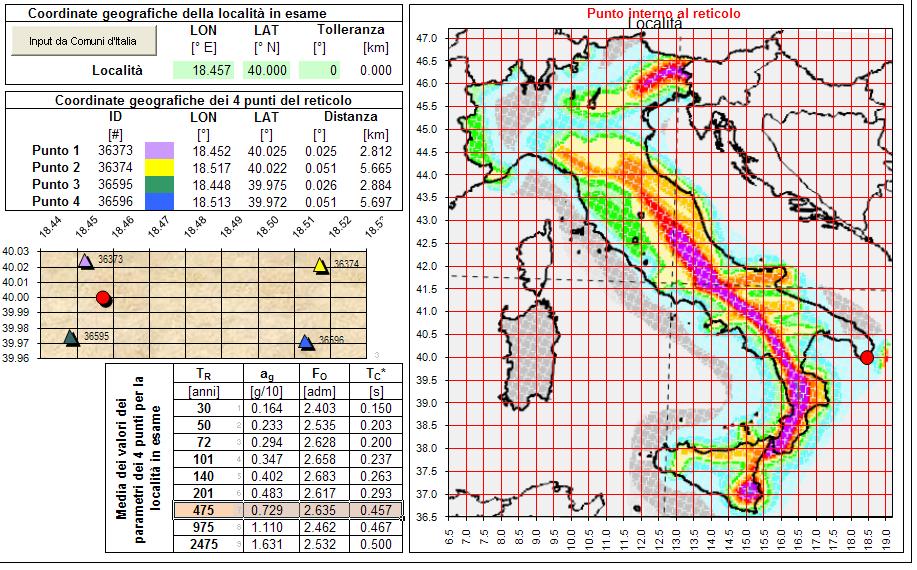
Task: Click the Input da Comuni d'Italia button
Action: (x=84, y=41)
